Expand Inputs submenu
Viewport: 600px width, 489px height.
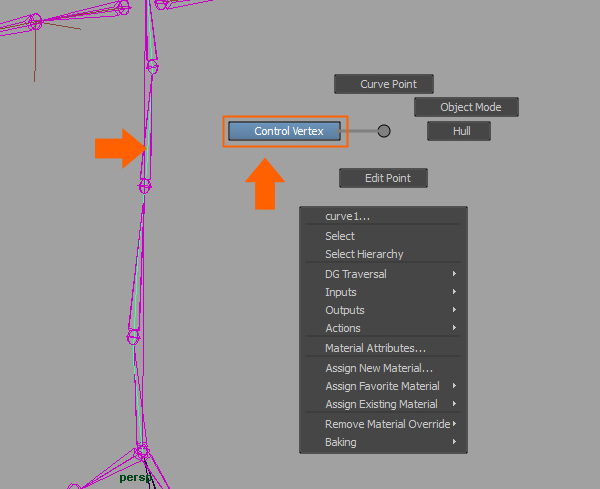[383, 292]
